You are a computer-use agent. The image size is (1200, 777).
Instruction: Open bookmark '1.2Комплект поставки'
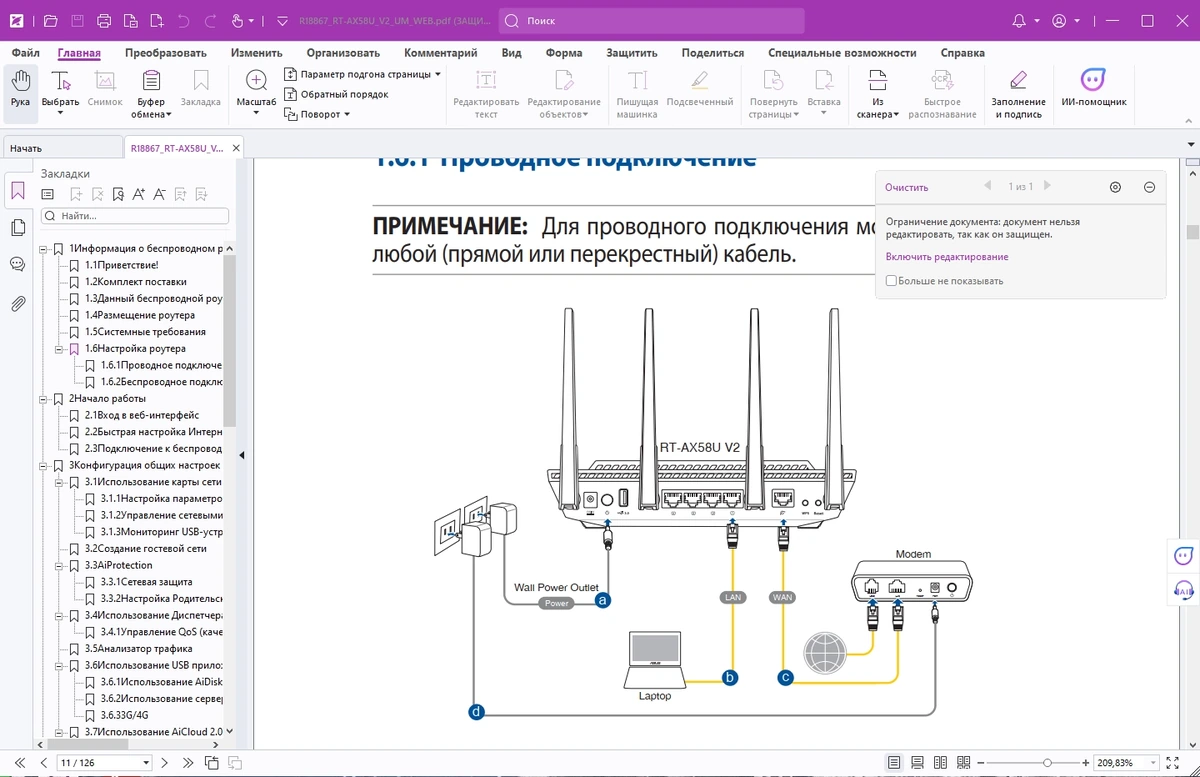(135, 282)
